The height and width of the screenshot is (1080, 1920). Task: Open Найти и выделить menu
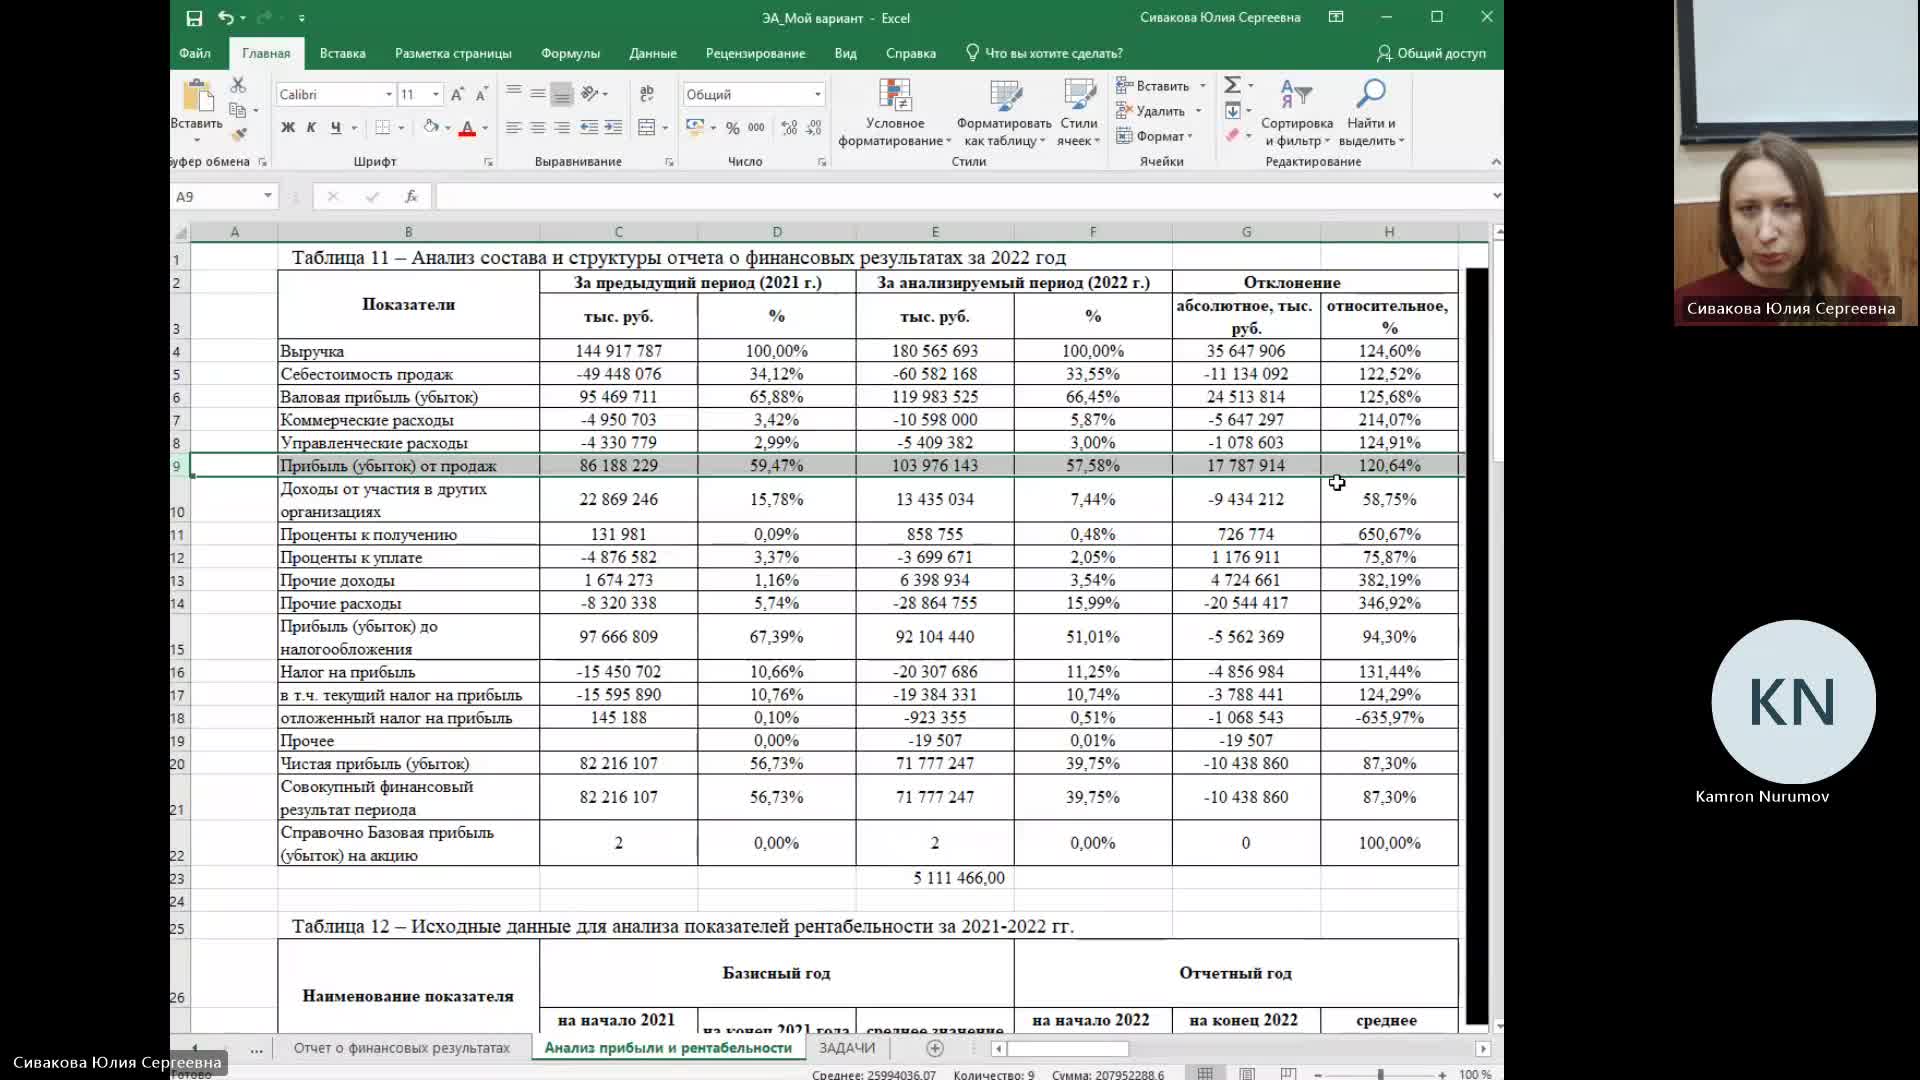(1371, 112)
